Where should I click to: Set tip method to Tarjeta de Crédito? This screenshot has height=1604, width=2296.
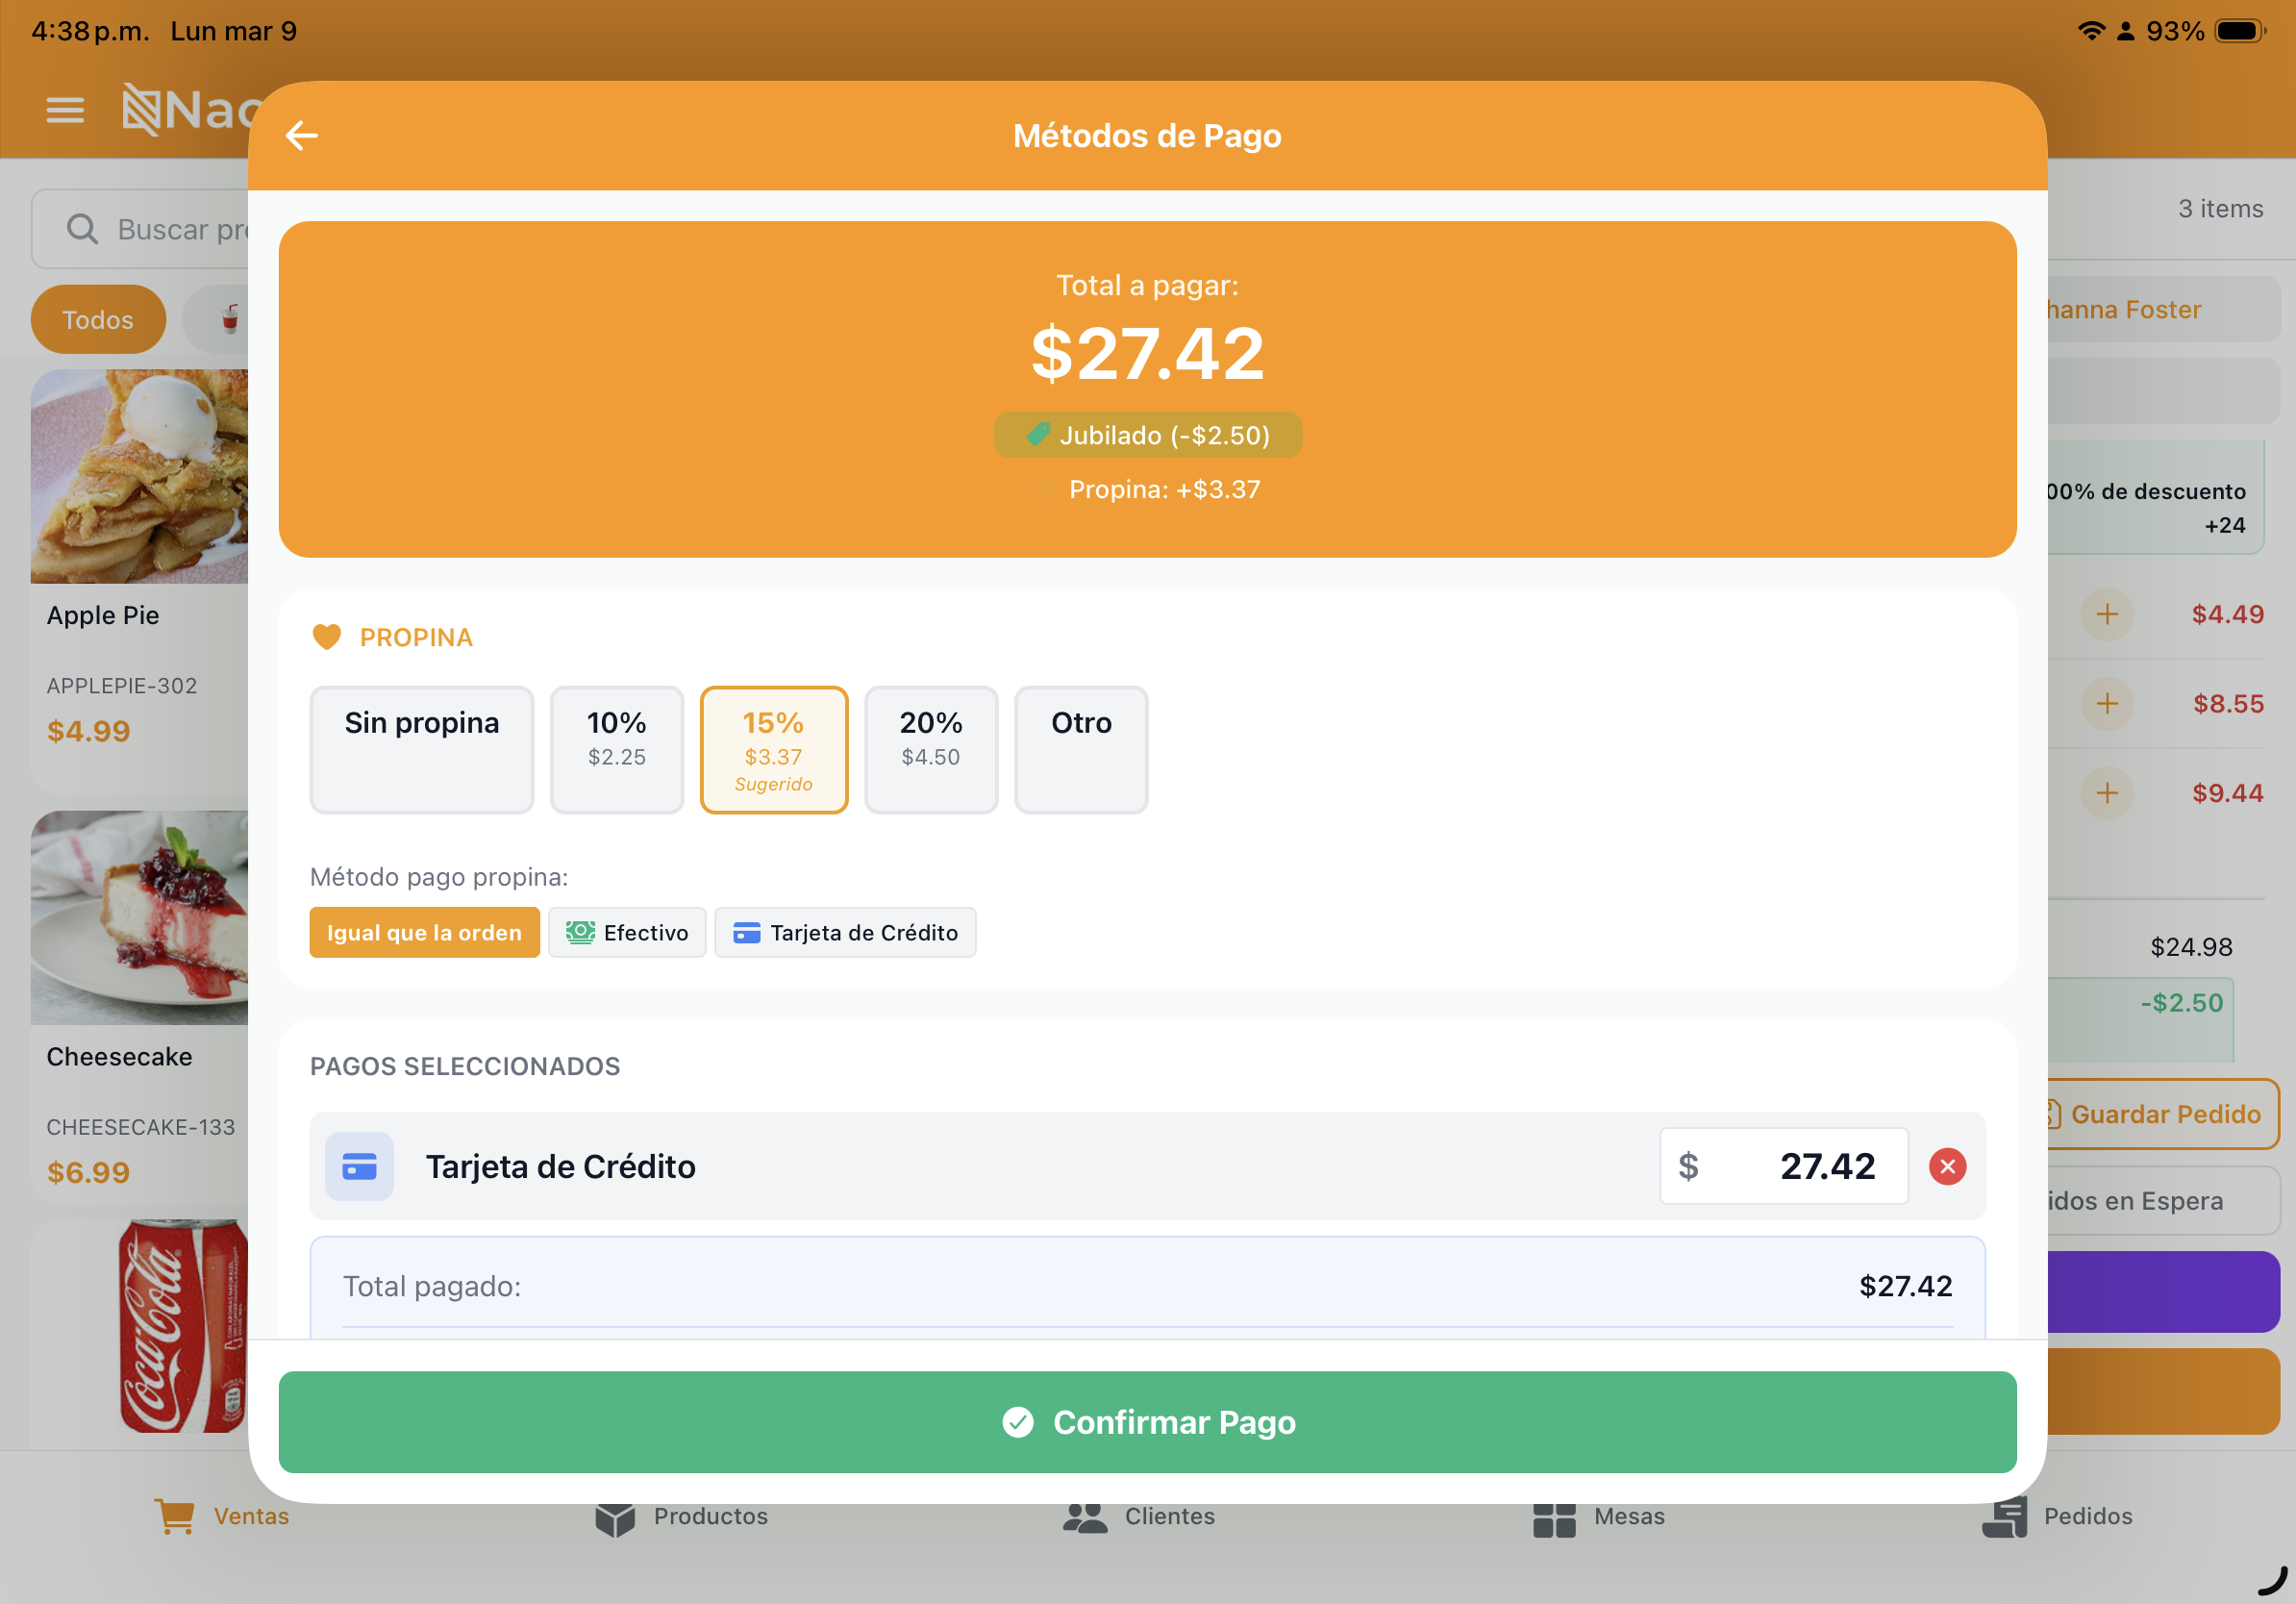point(844,932)
